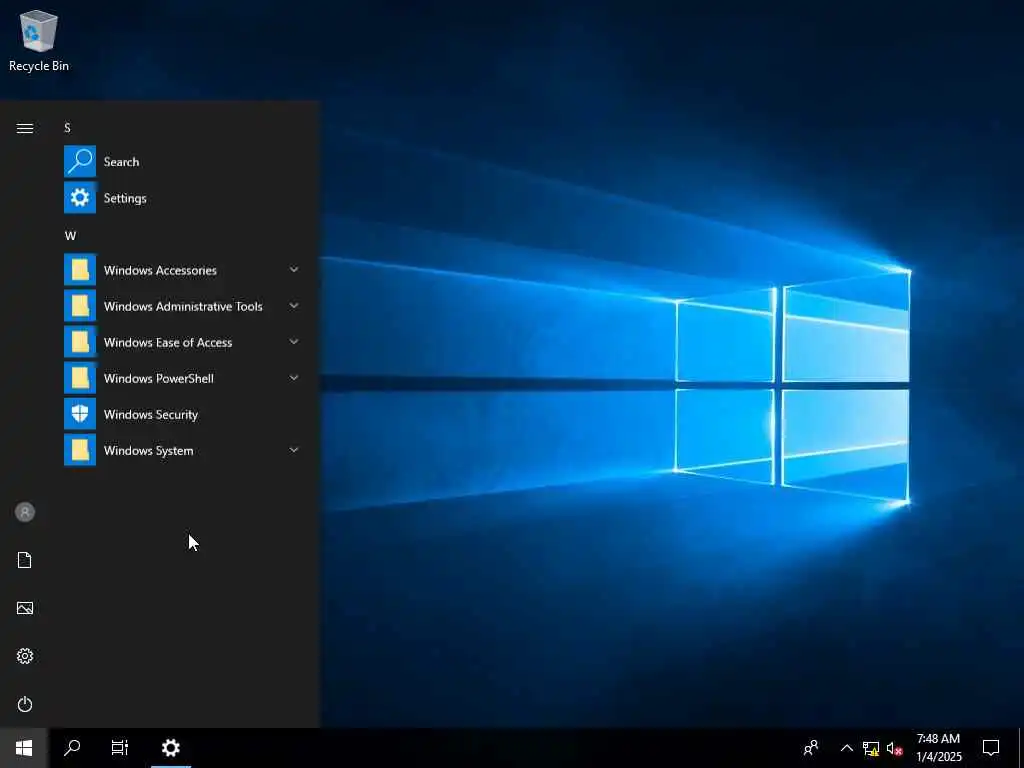Viewport: 1024px width, 768px height.
Task: Select the Windows Administrative Tools text label
Action: point(183,306)
